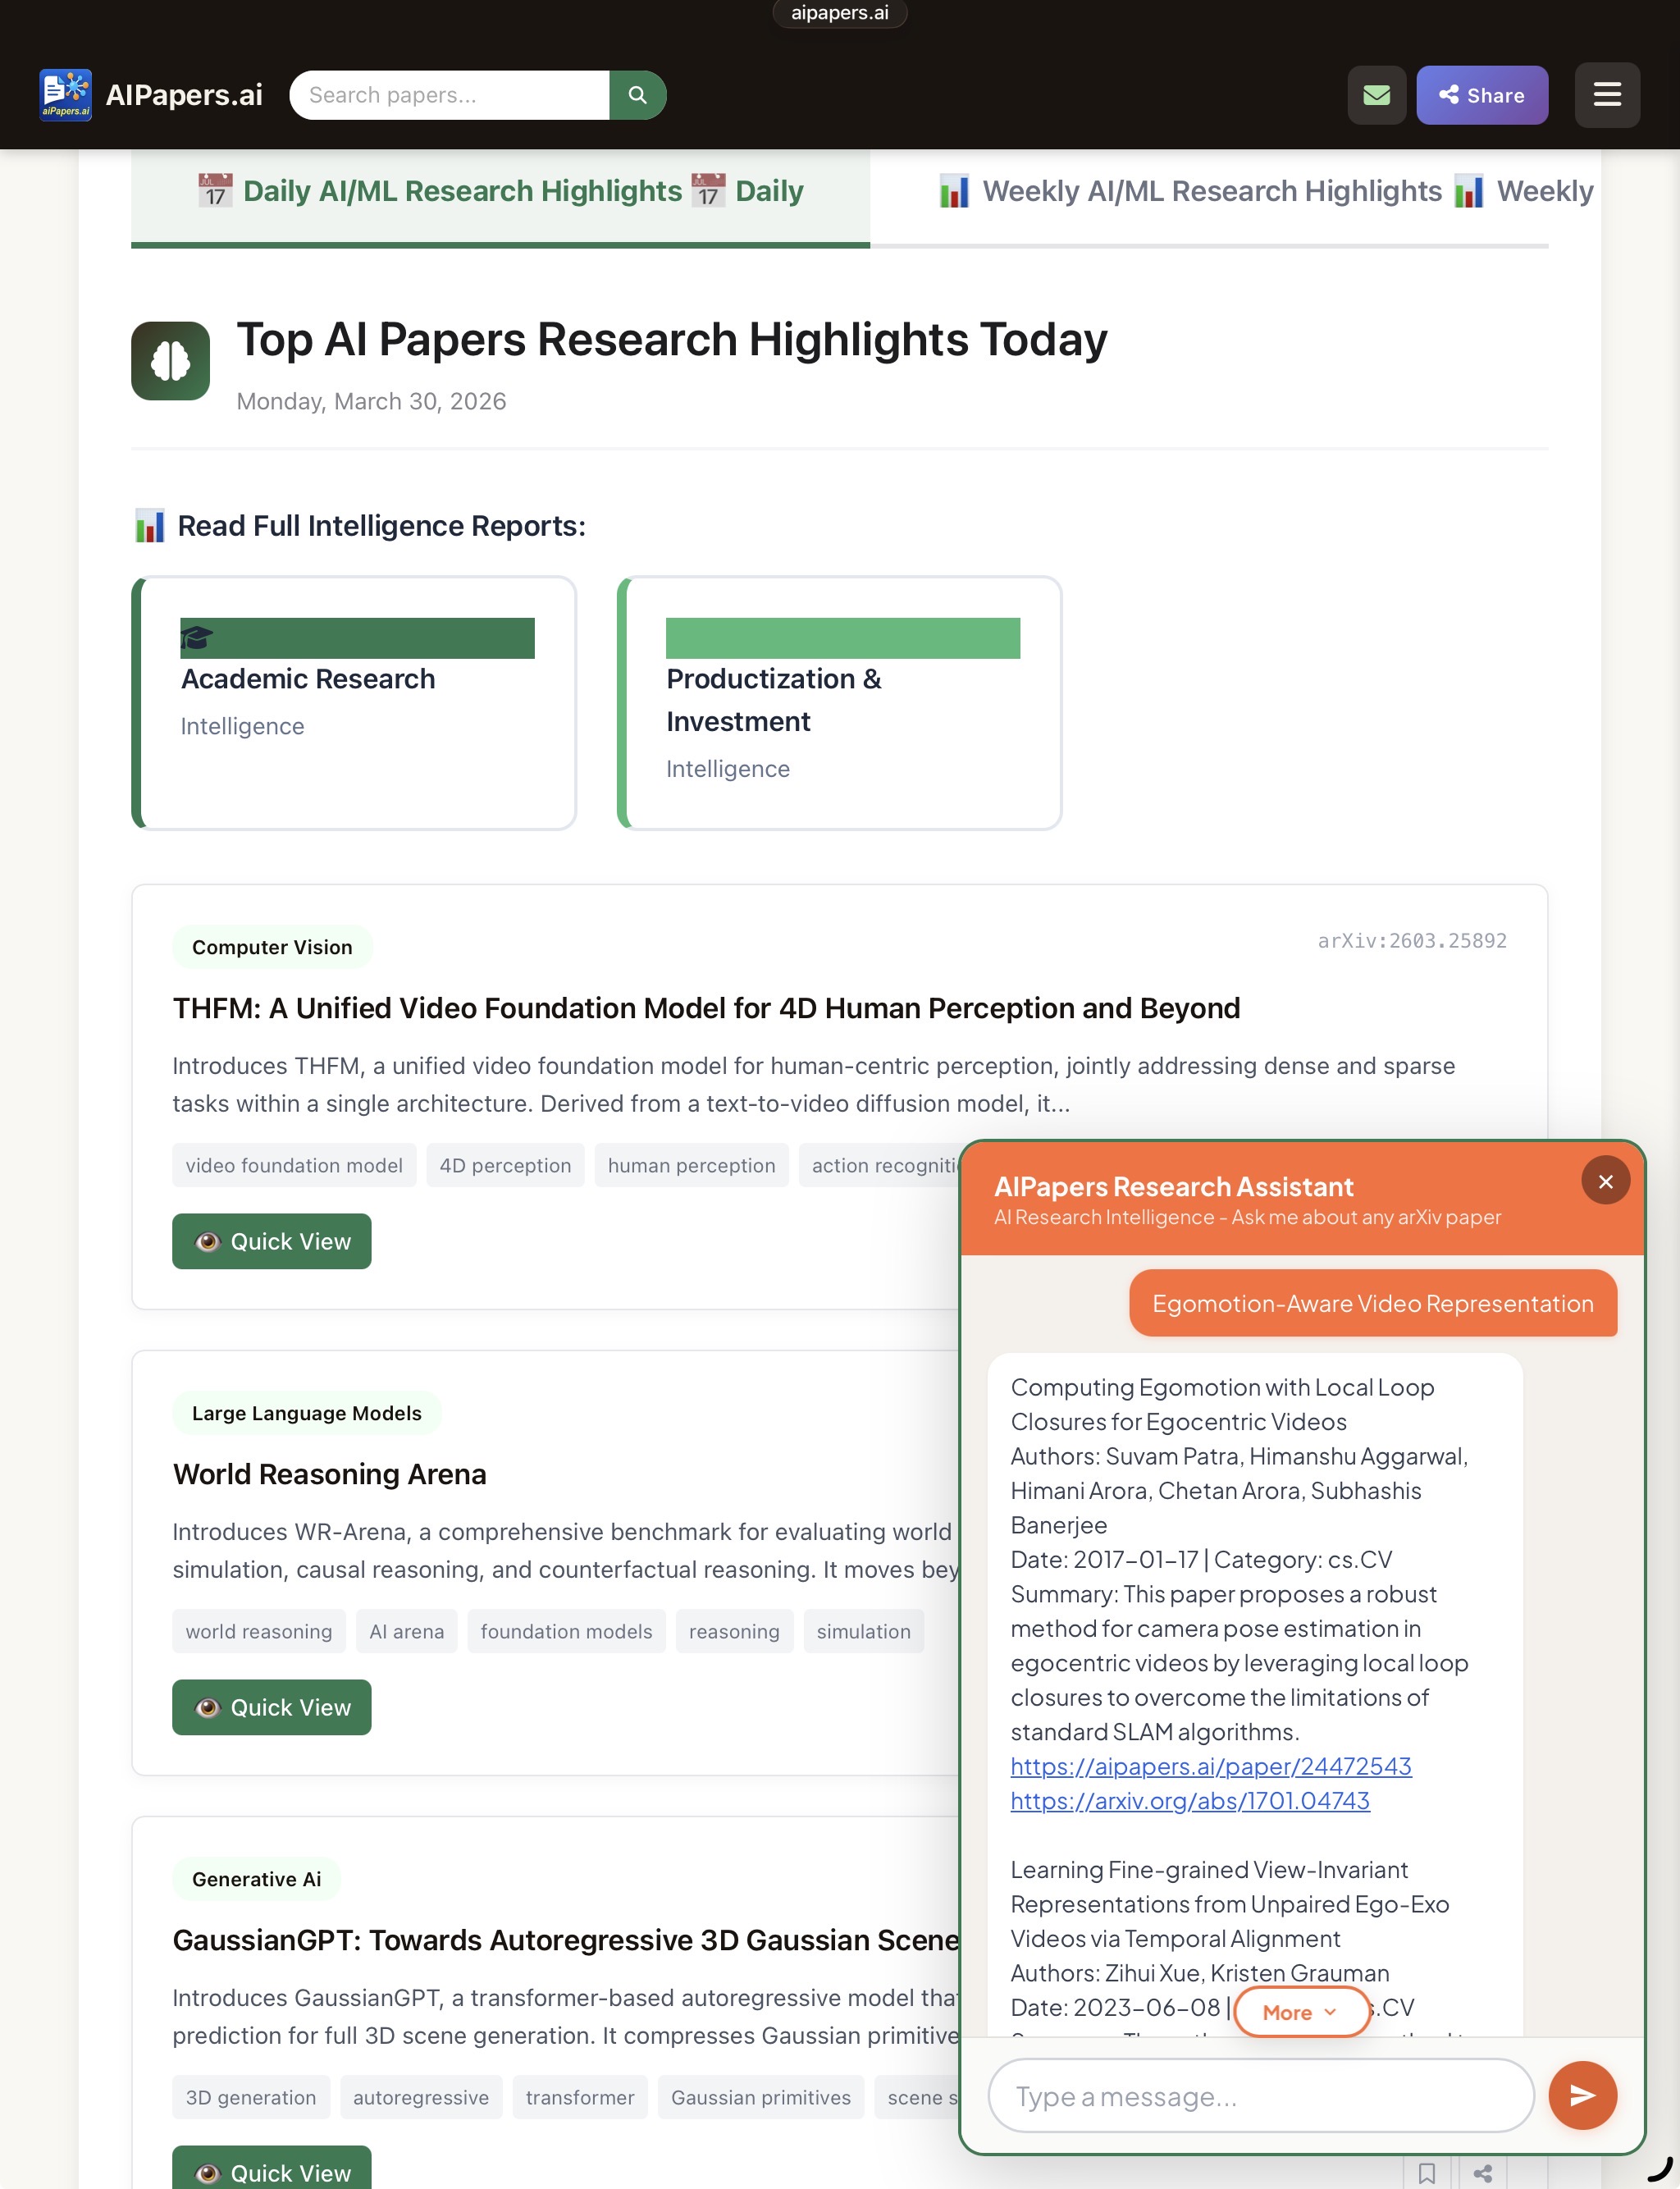This screenshot has height=2189, width=1680.
Task: Switch to Daily AI/ML Research Highlights tab
Action: (500, 192)
